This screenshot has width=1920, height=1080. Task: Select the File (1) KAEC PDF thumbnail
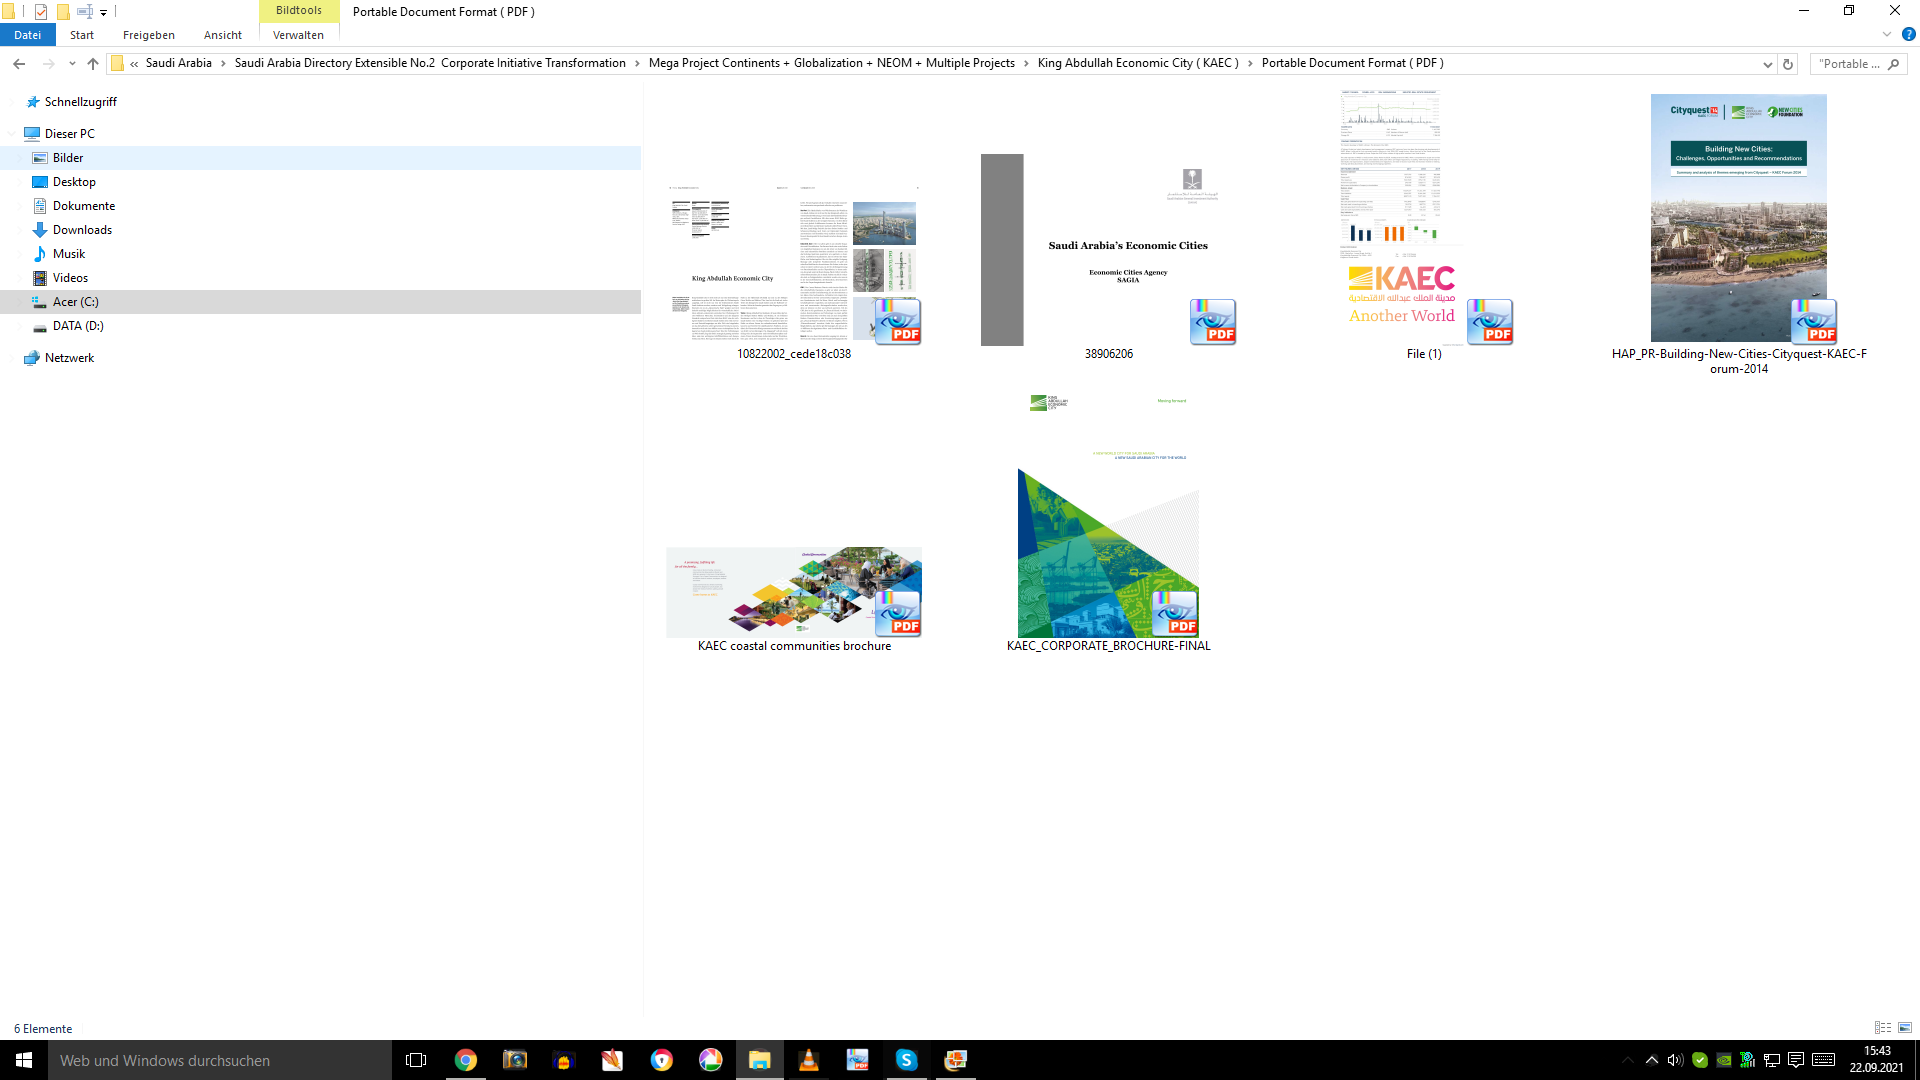tap(1424, 220)
